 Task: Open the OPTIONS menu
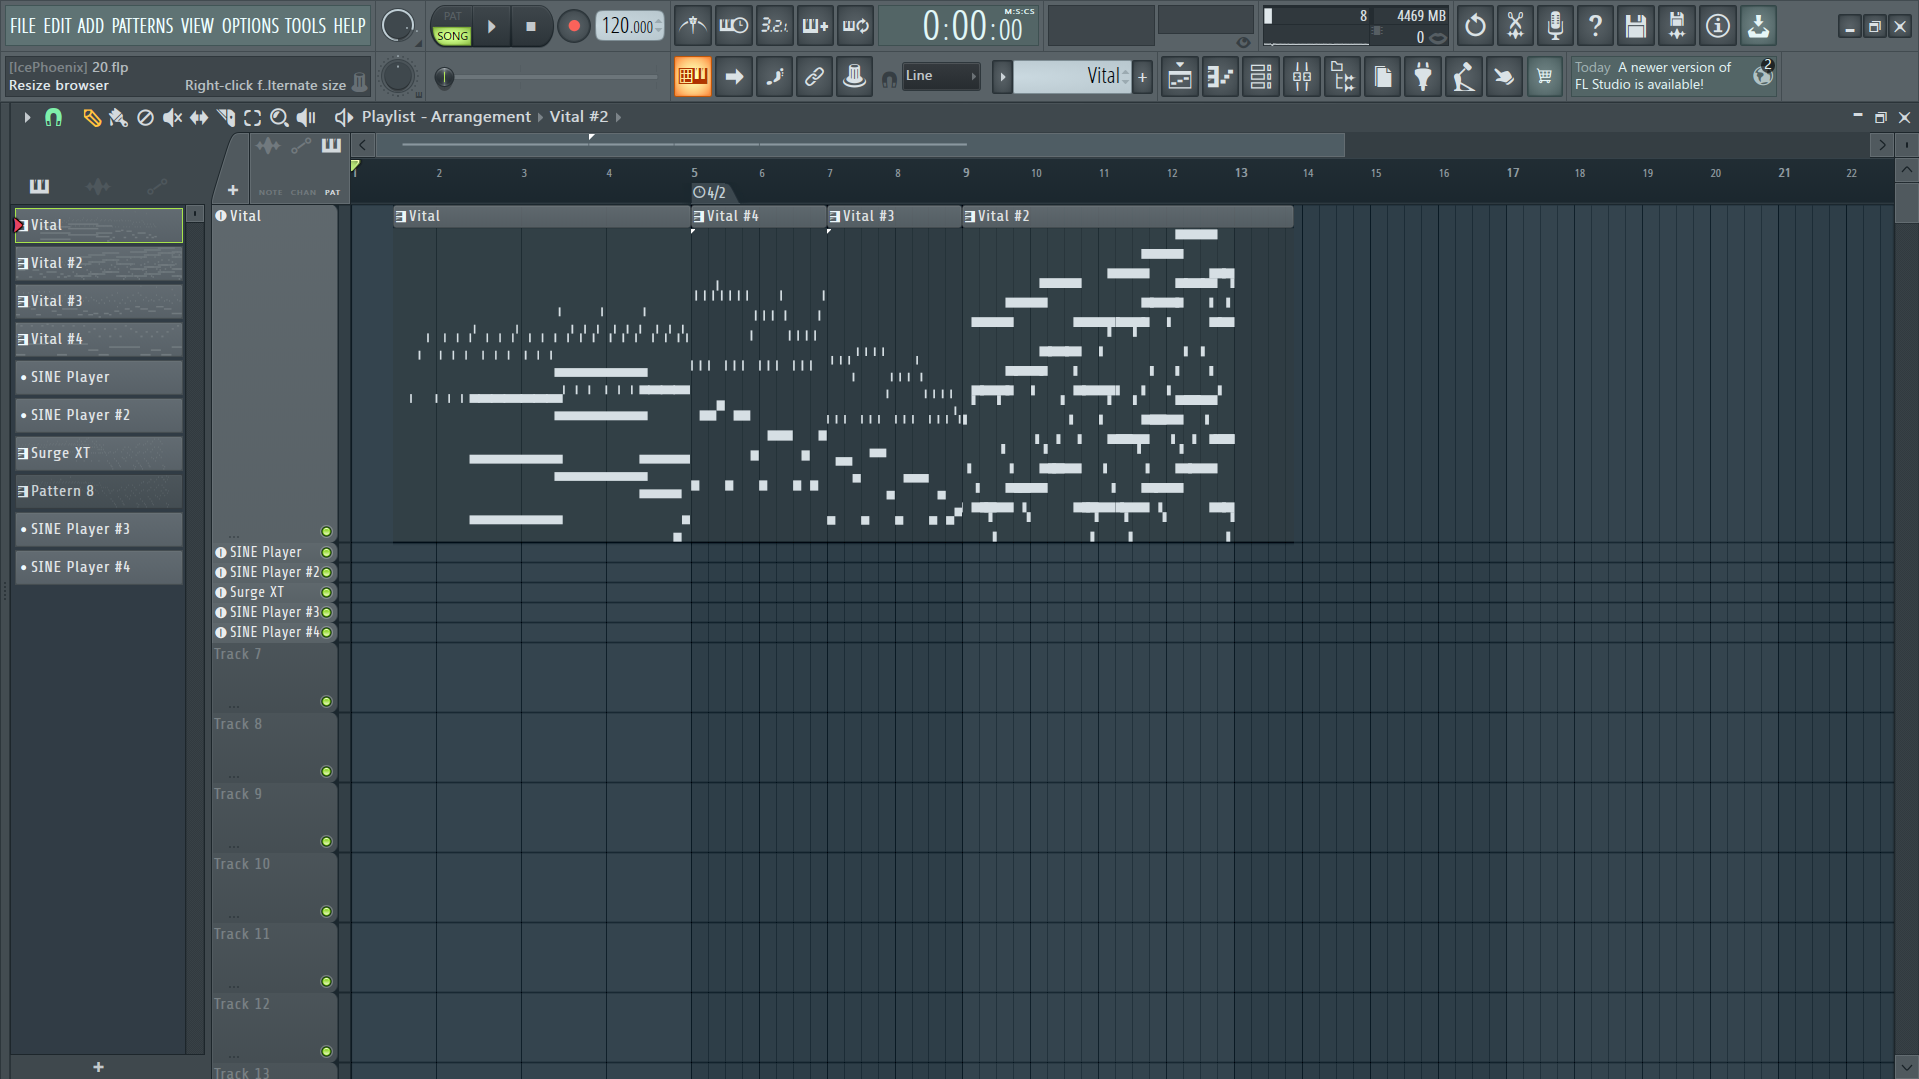251,26
